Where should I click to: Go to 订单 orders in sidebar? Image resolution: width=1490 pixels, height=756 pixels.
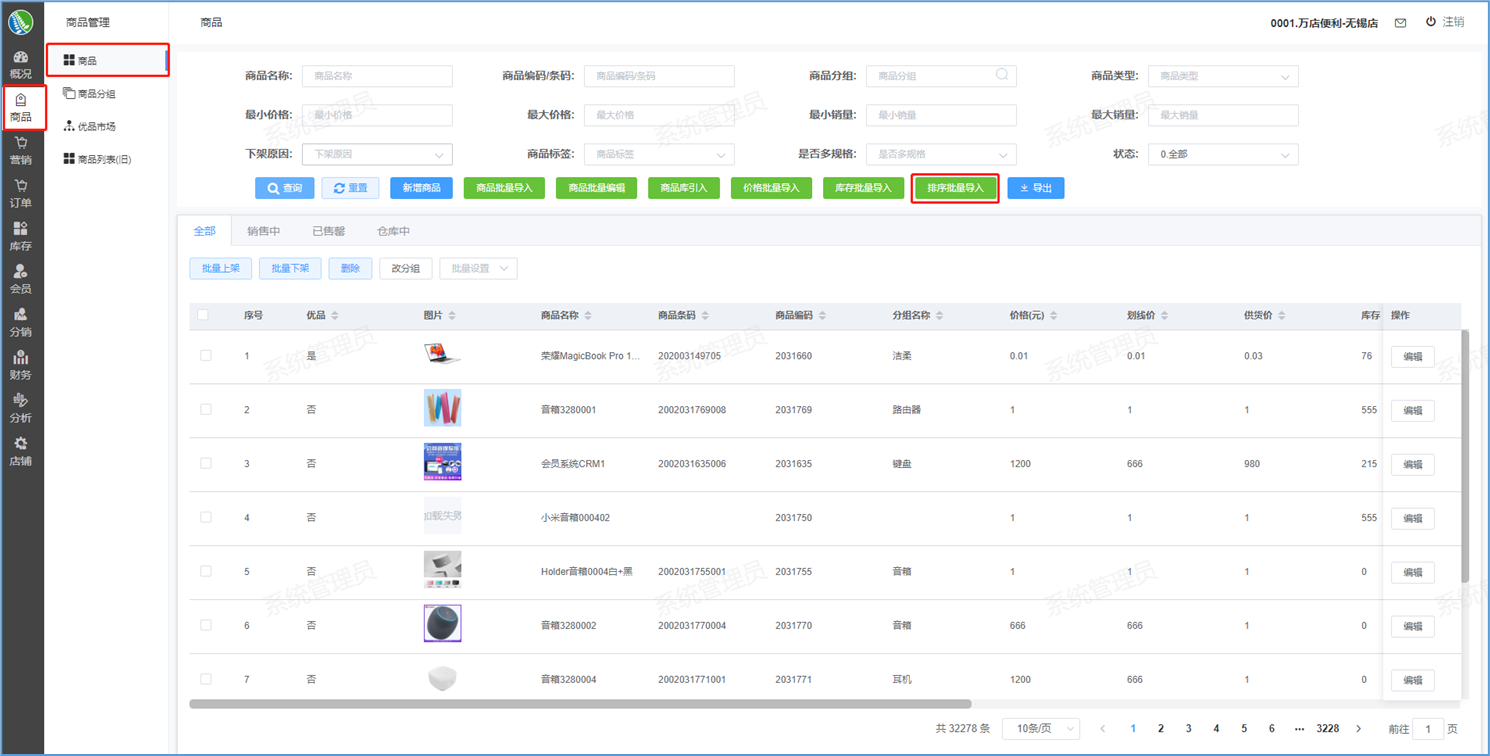20,193
